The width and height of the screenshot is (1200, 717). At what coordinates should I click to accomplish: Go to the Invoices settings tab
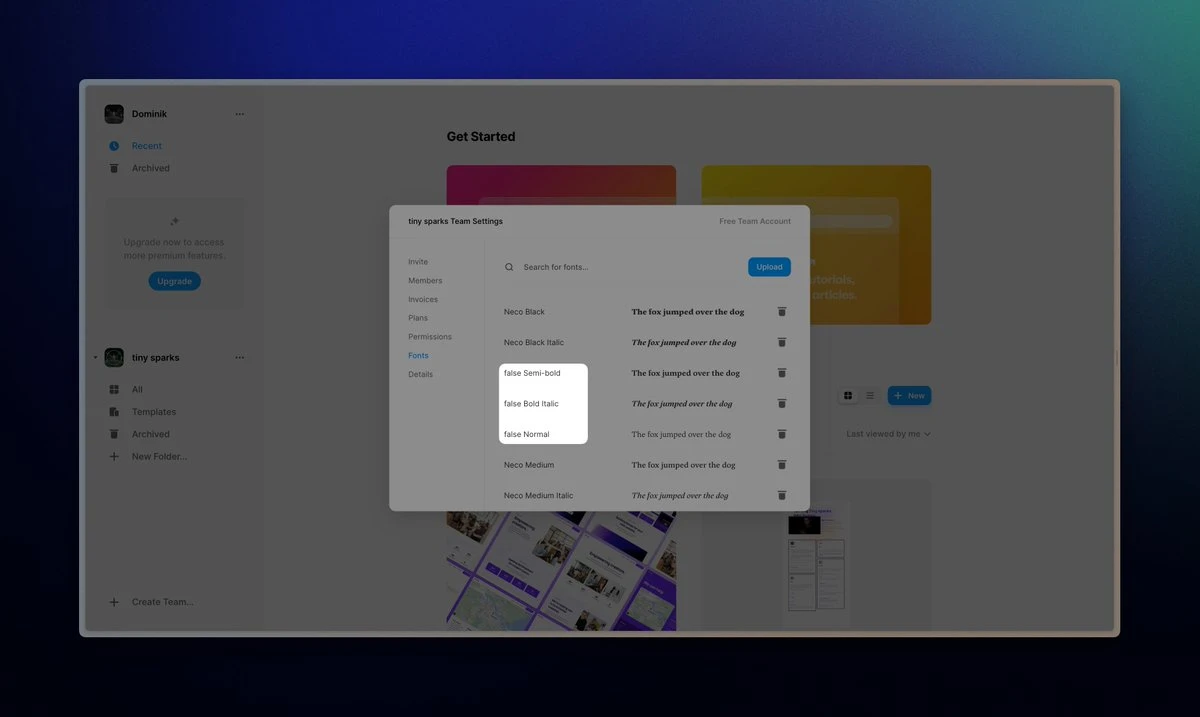click(423, 300)
